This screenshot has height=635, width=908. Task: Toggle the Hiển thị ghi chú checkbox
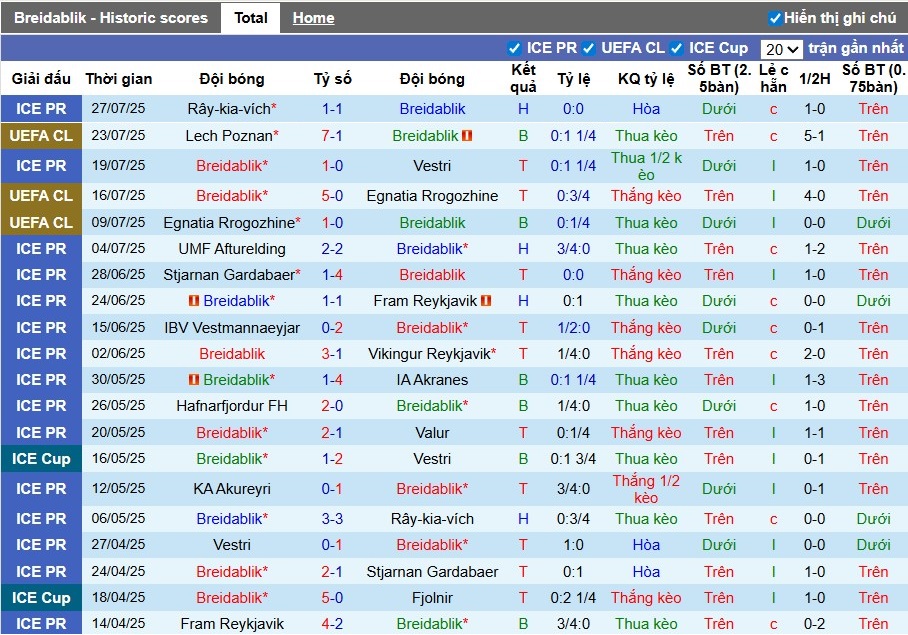pyautogui.click(x=775, y=19)
